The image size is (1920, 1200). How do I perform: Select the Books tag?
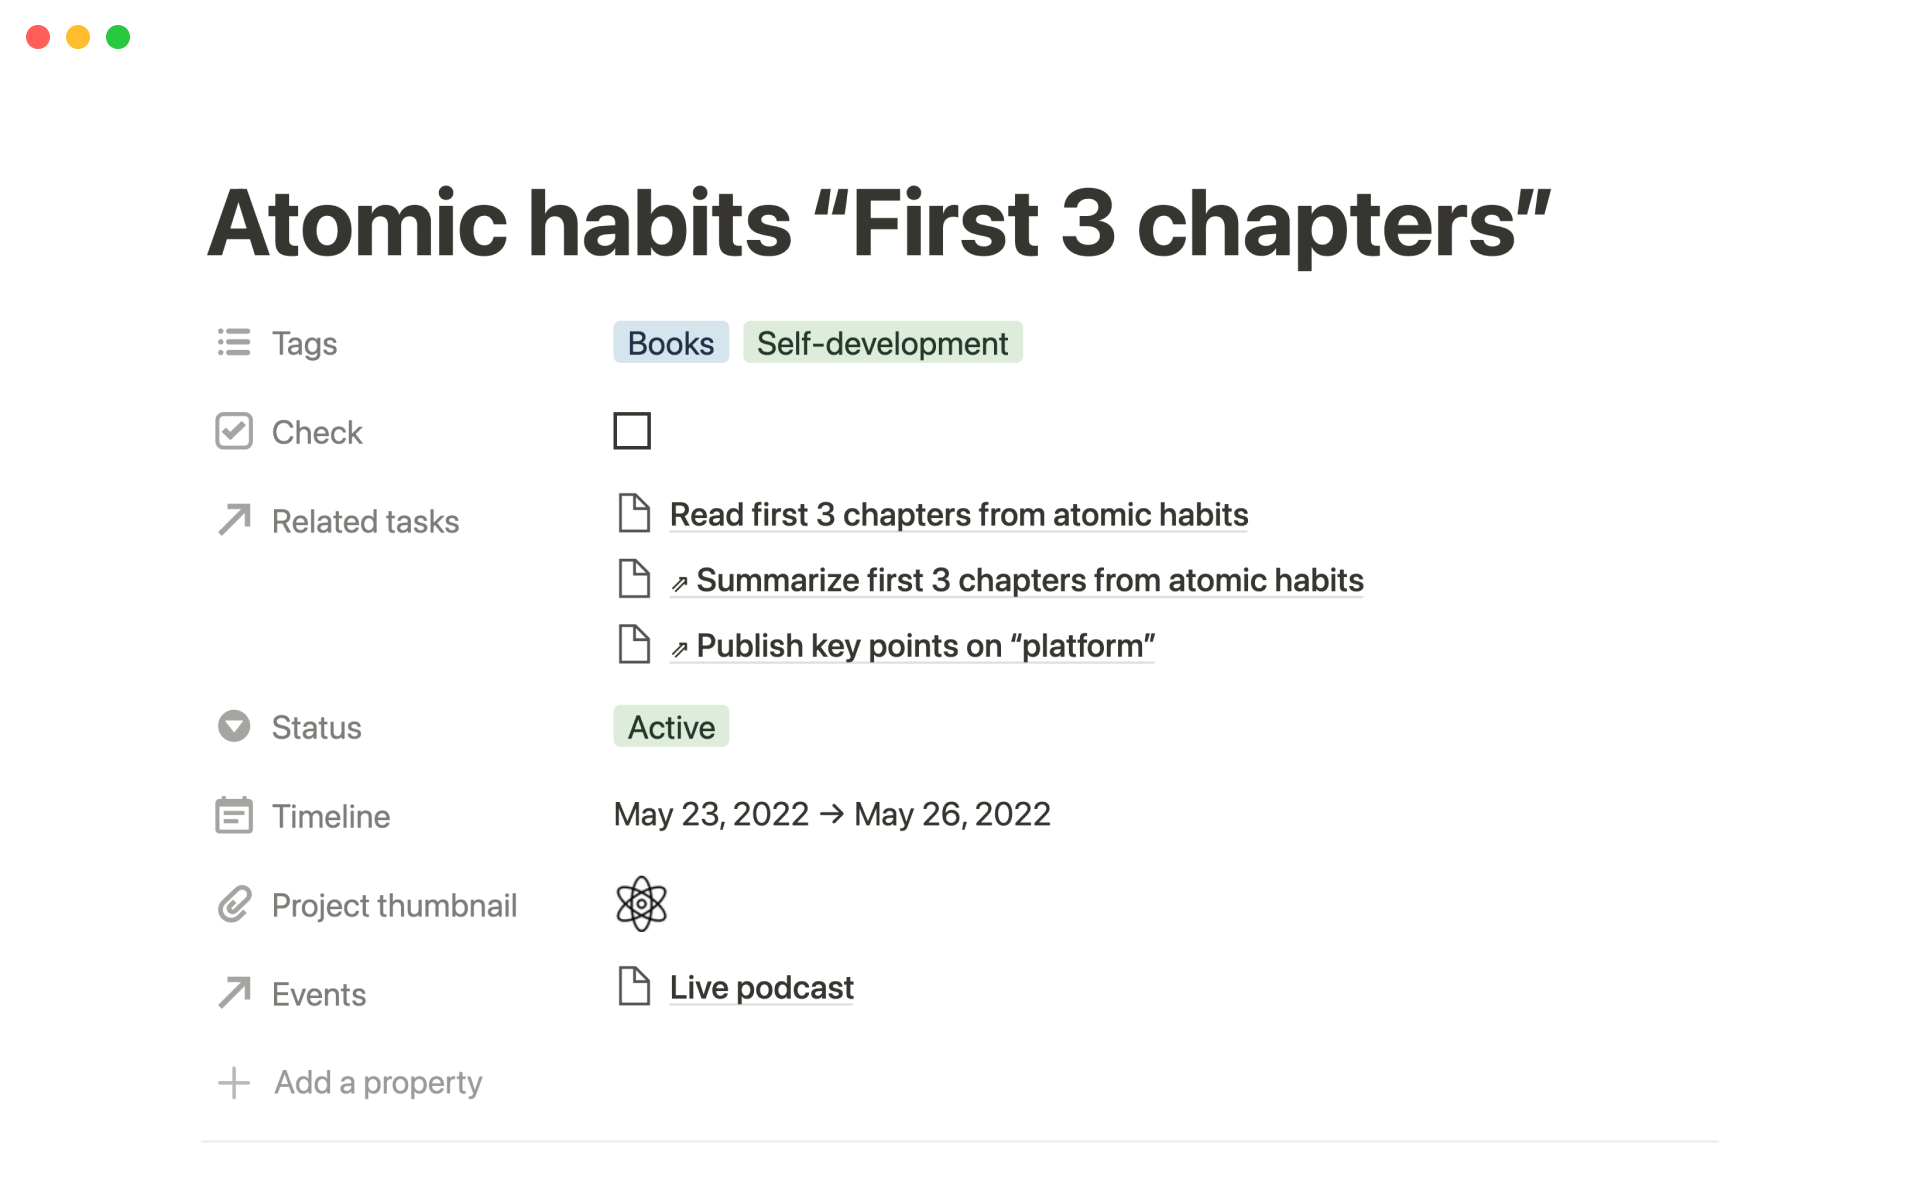click(x=671, y=343)
